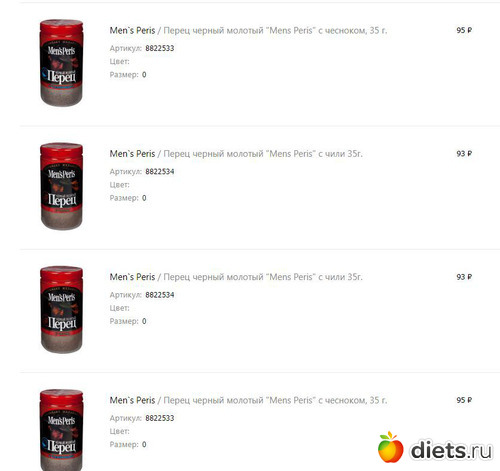
Task: Click Men`s Peris brand name in third item
Action: (x=132, y=277)
